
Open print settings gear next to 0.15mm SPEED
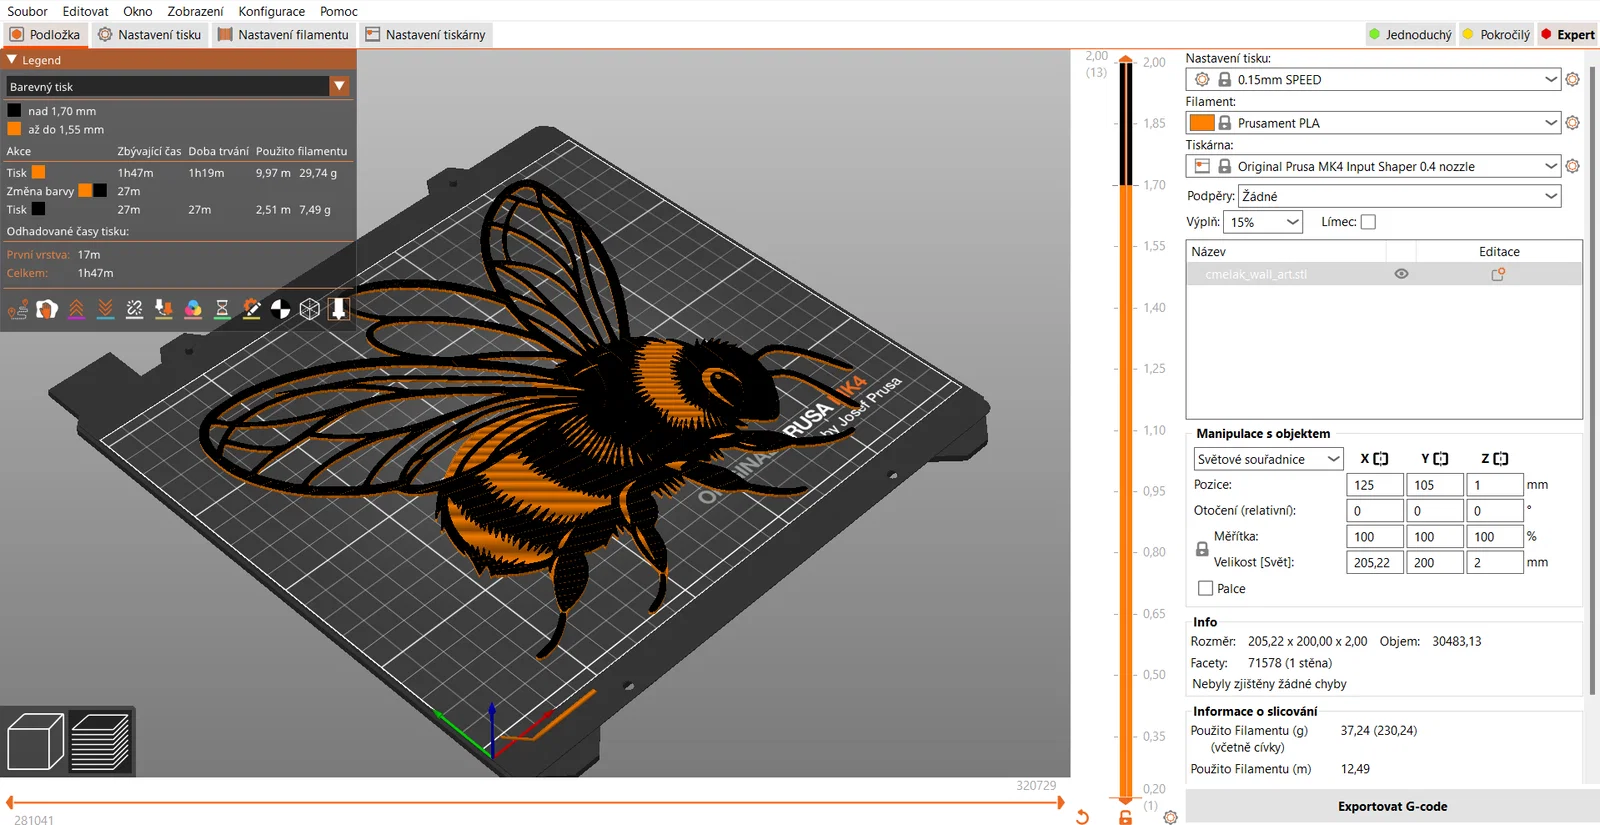[1572, 80]
